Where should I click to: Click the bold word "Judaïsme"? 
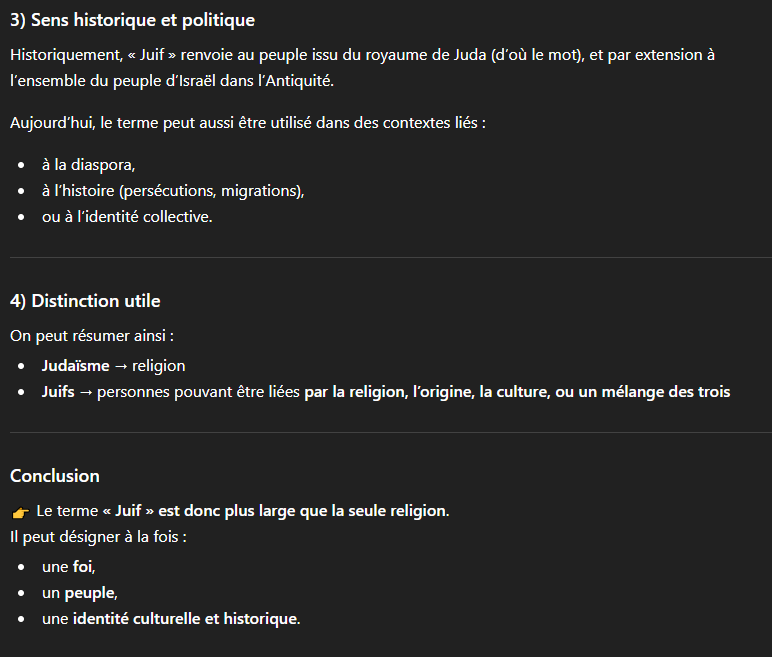pos(75,366)
